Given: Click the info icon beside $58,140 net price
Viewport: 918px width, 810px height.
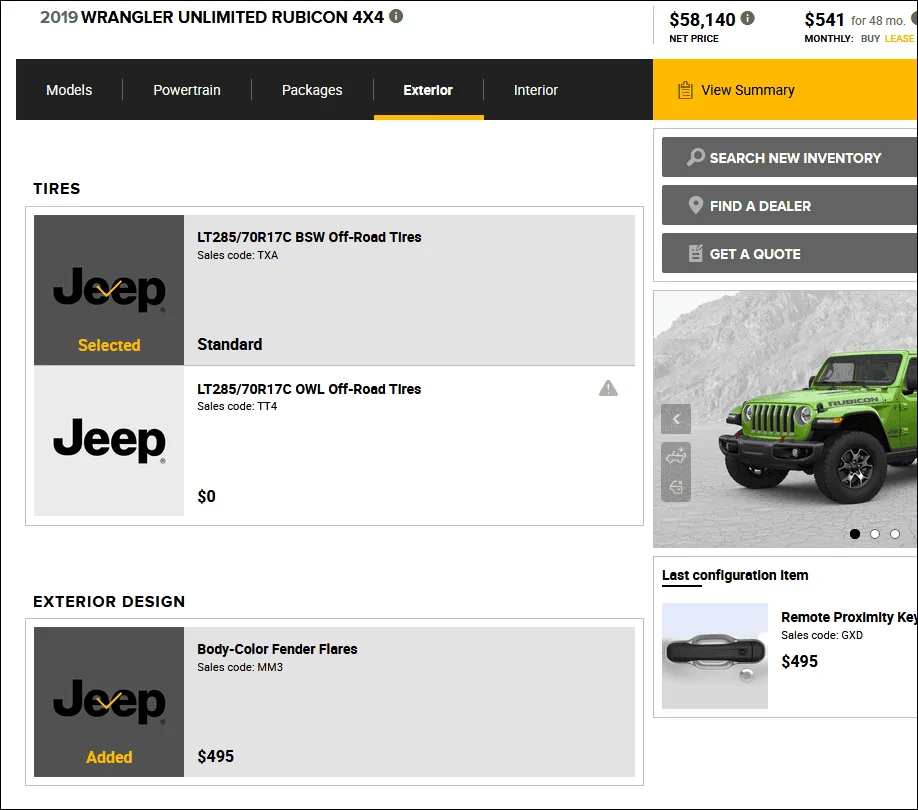Looking at the screenshot, I should point(748,18).
